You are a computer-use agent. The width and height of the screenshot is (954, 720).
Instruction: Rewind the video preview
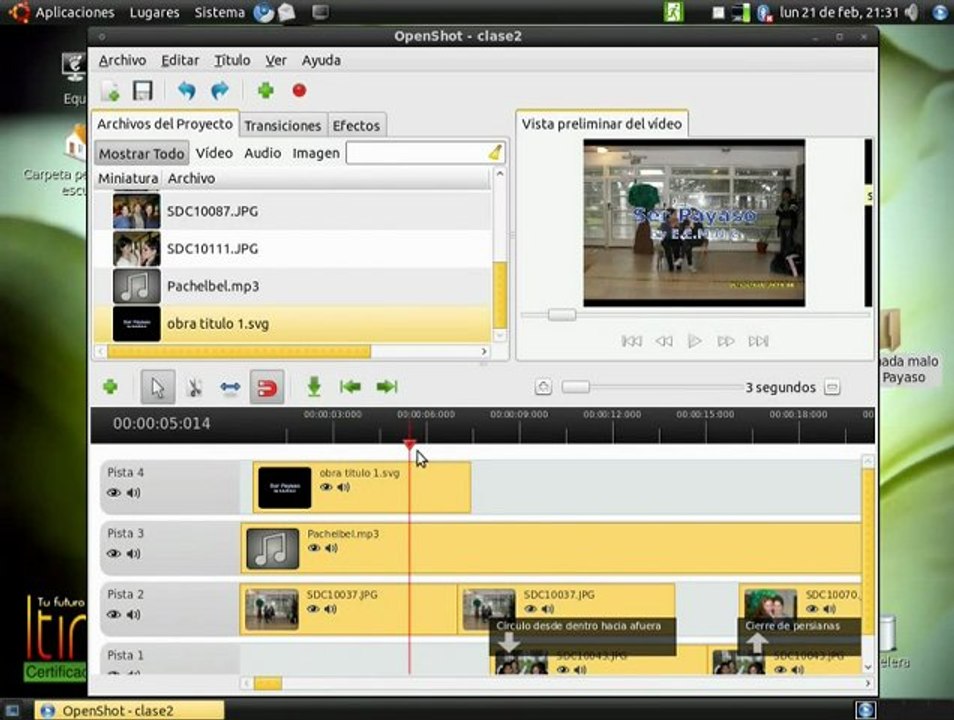(664, 341)
